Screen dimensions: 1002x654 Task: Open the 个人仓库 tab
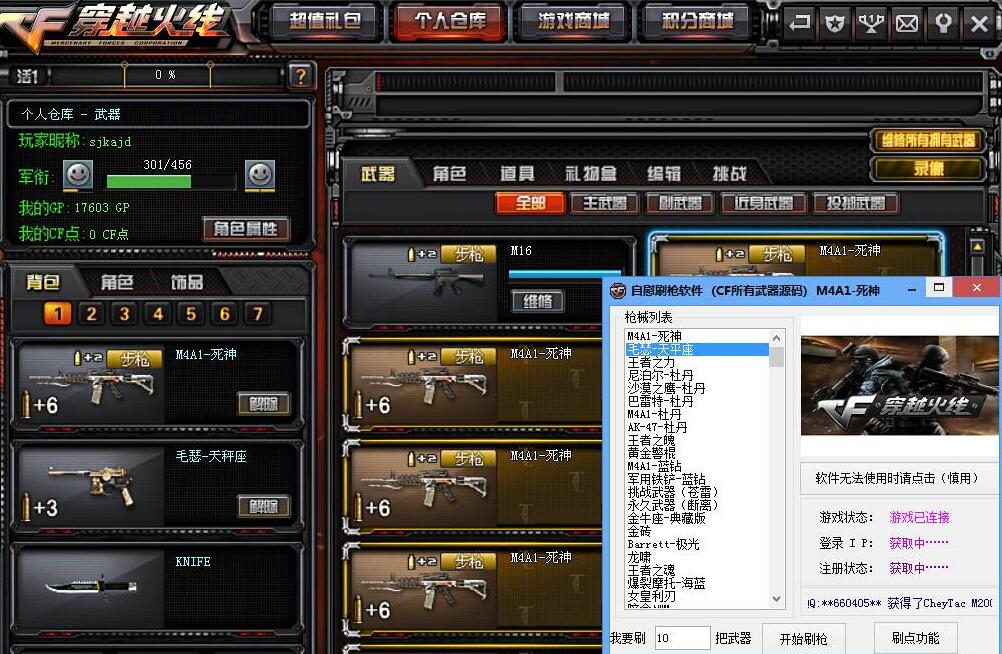(x=450, y=21)
